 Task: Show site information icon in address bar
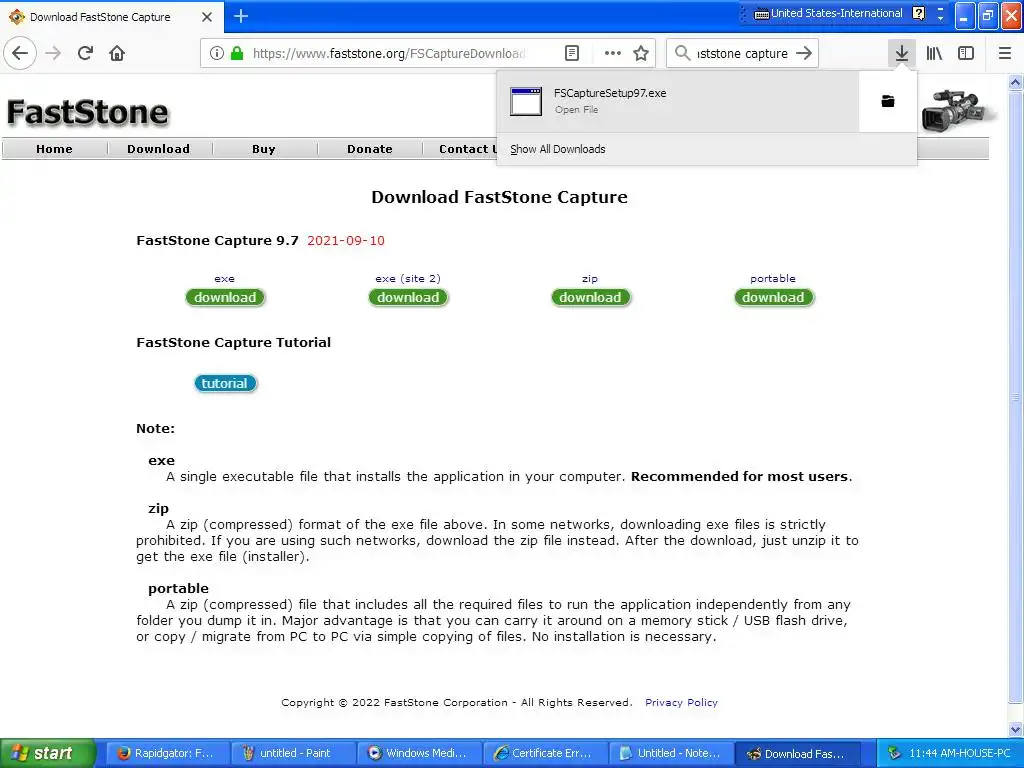click(217, 53)
